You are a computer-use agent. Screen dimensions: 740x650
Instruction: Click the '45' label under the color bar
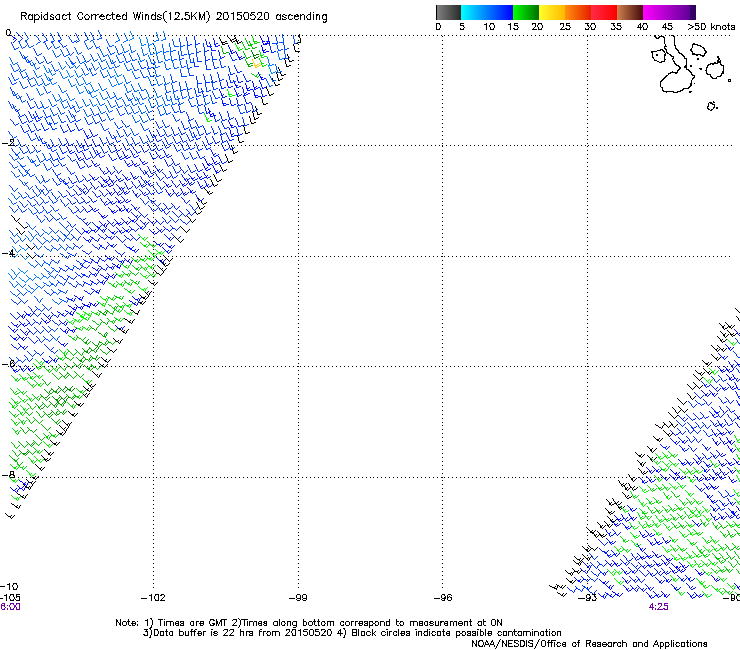tap(667, 27)
